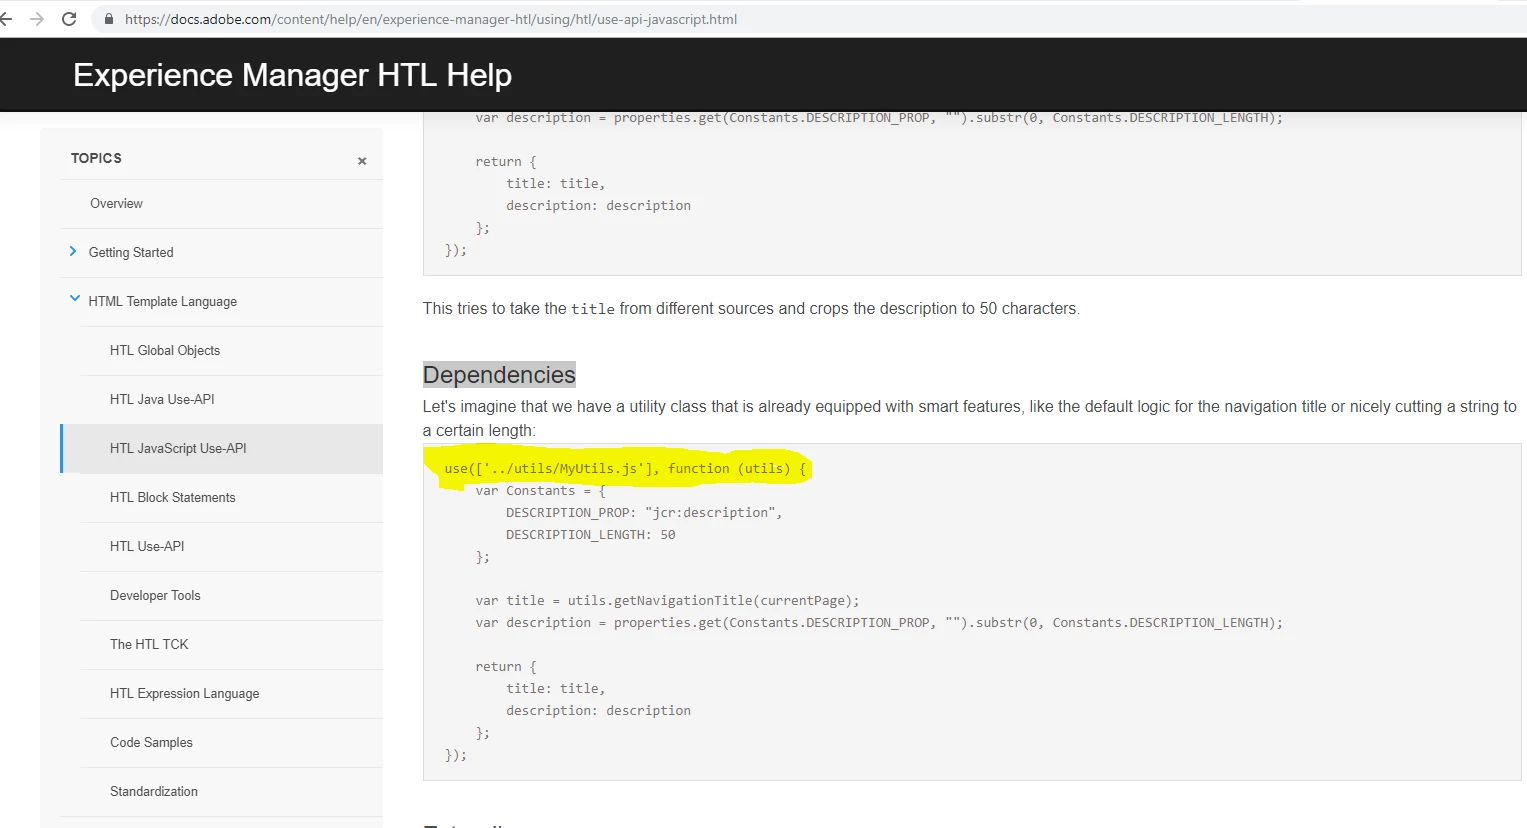
Task: Close the Topics panel with X
Action: tap(362, 161)
